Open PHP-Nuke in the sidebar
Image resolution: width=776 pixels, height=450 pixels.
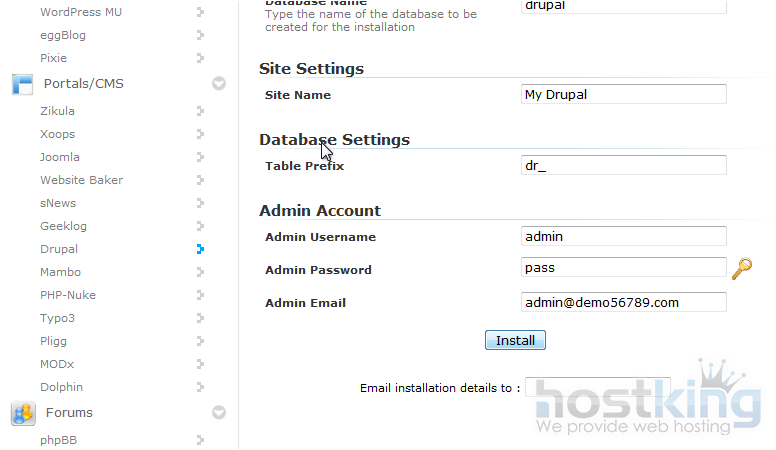[x=67, y=295]
